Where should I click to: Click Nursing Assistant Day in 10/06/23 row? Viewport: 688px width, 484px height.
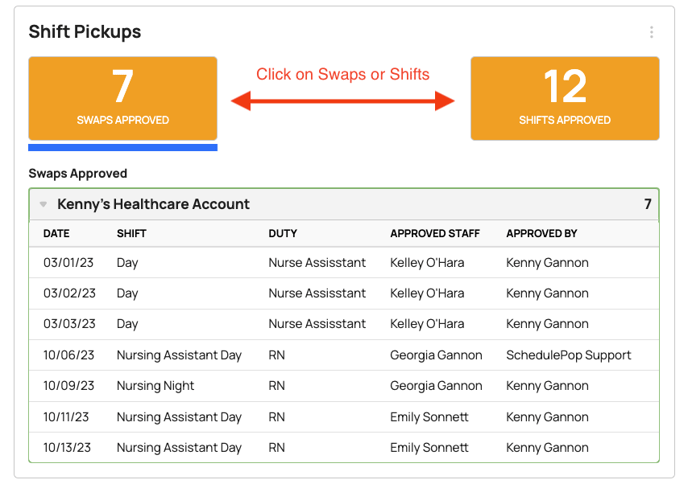(179, 355)
